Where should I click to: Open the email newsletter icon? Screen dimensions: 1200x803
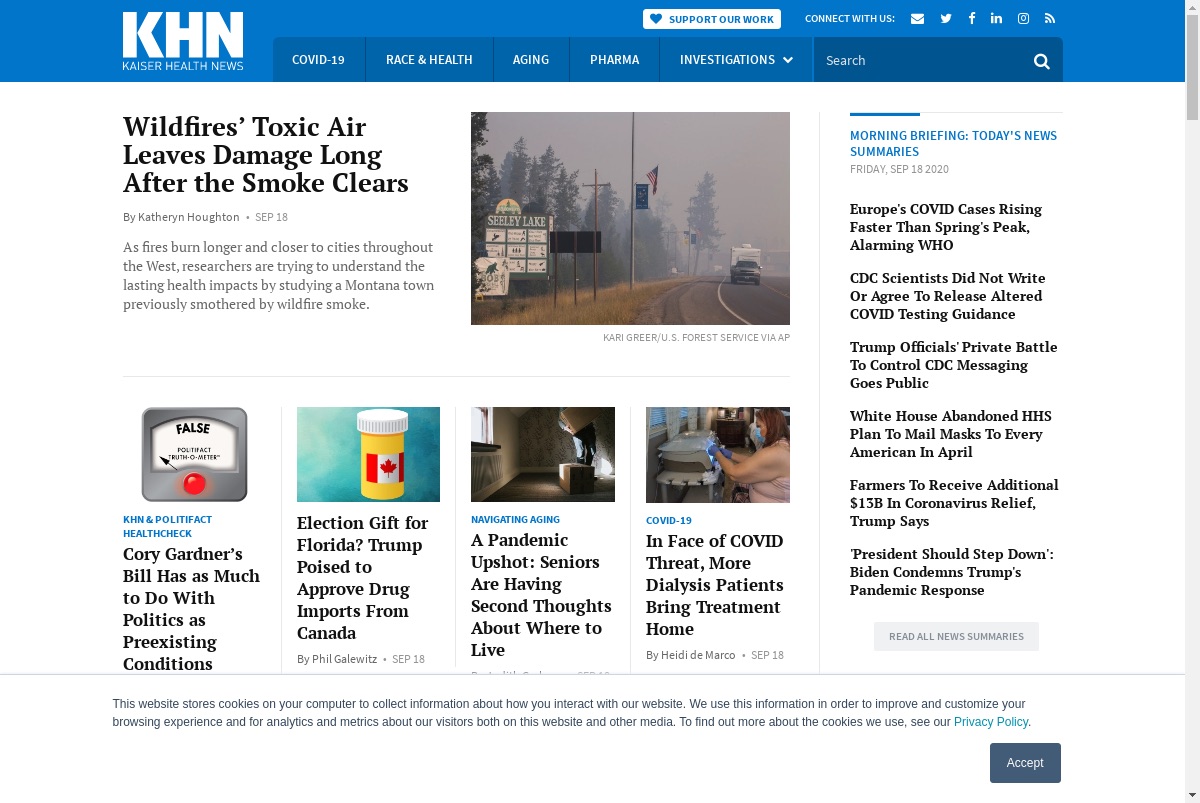pyautogui.click(x=917, y=19)
